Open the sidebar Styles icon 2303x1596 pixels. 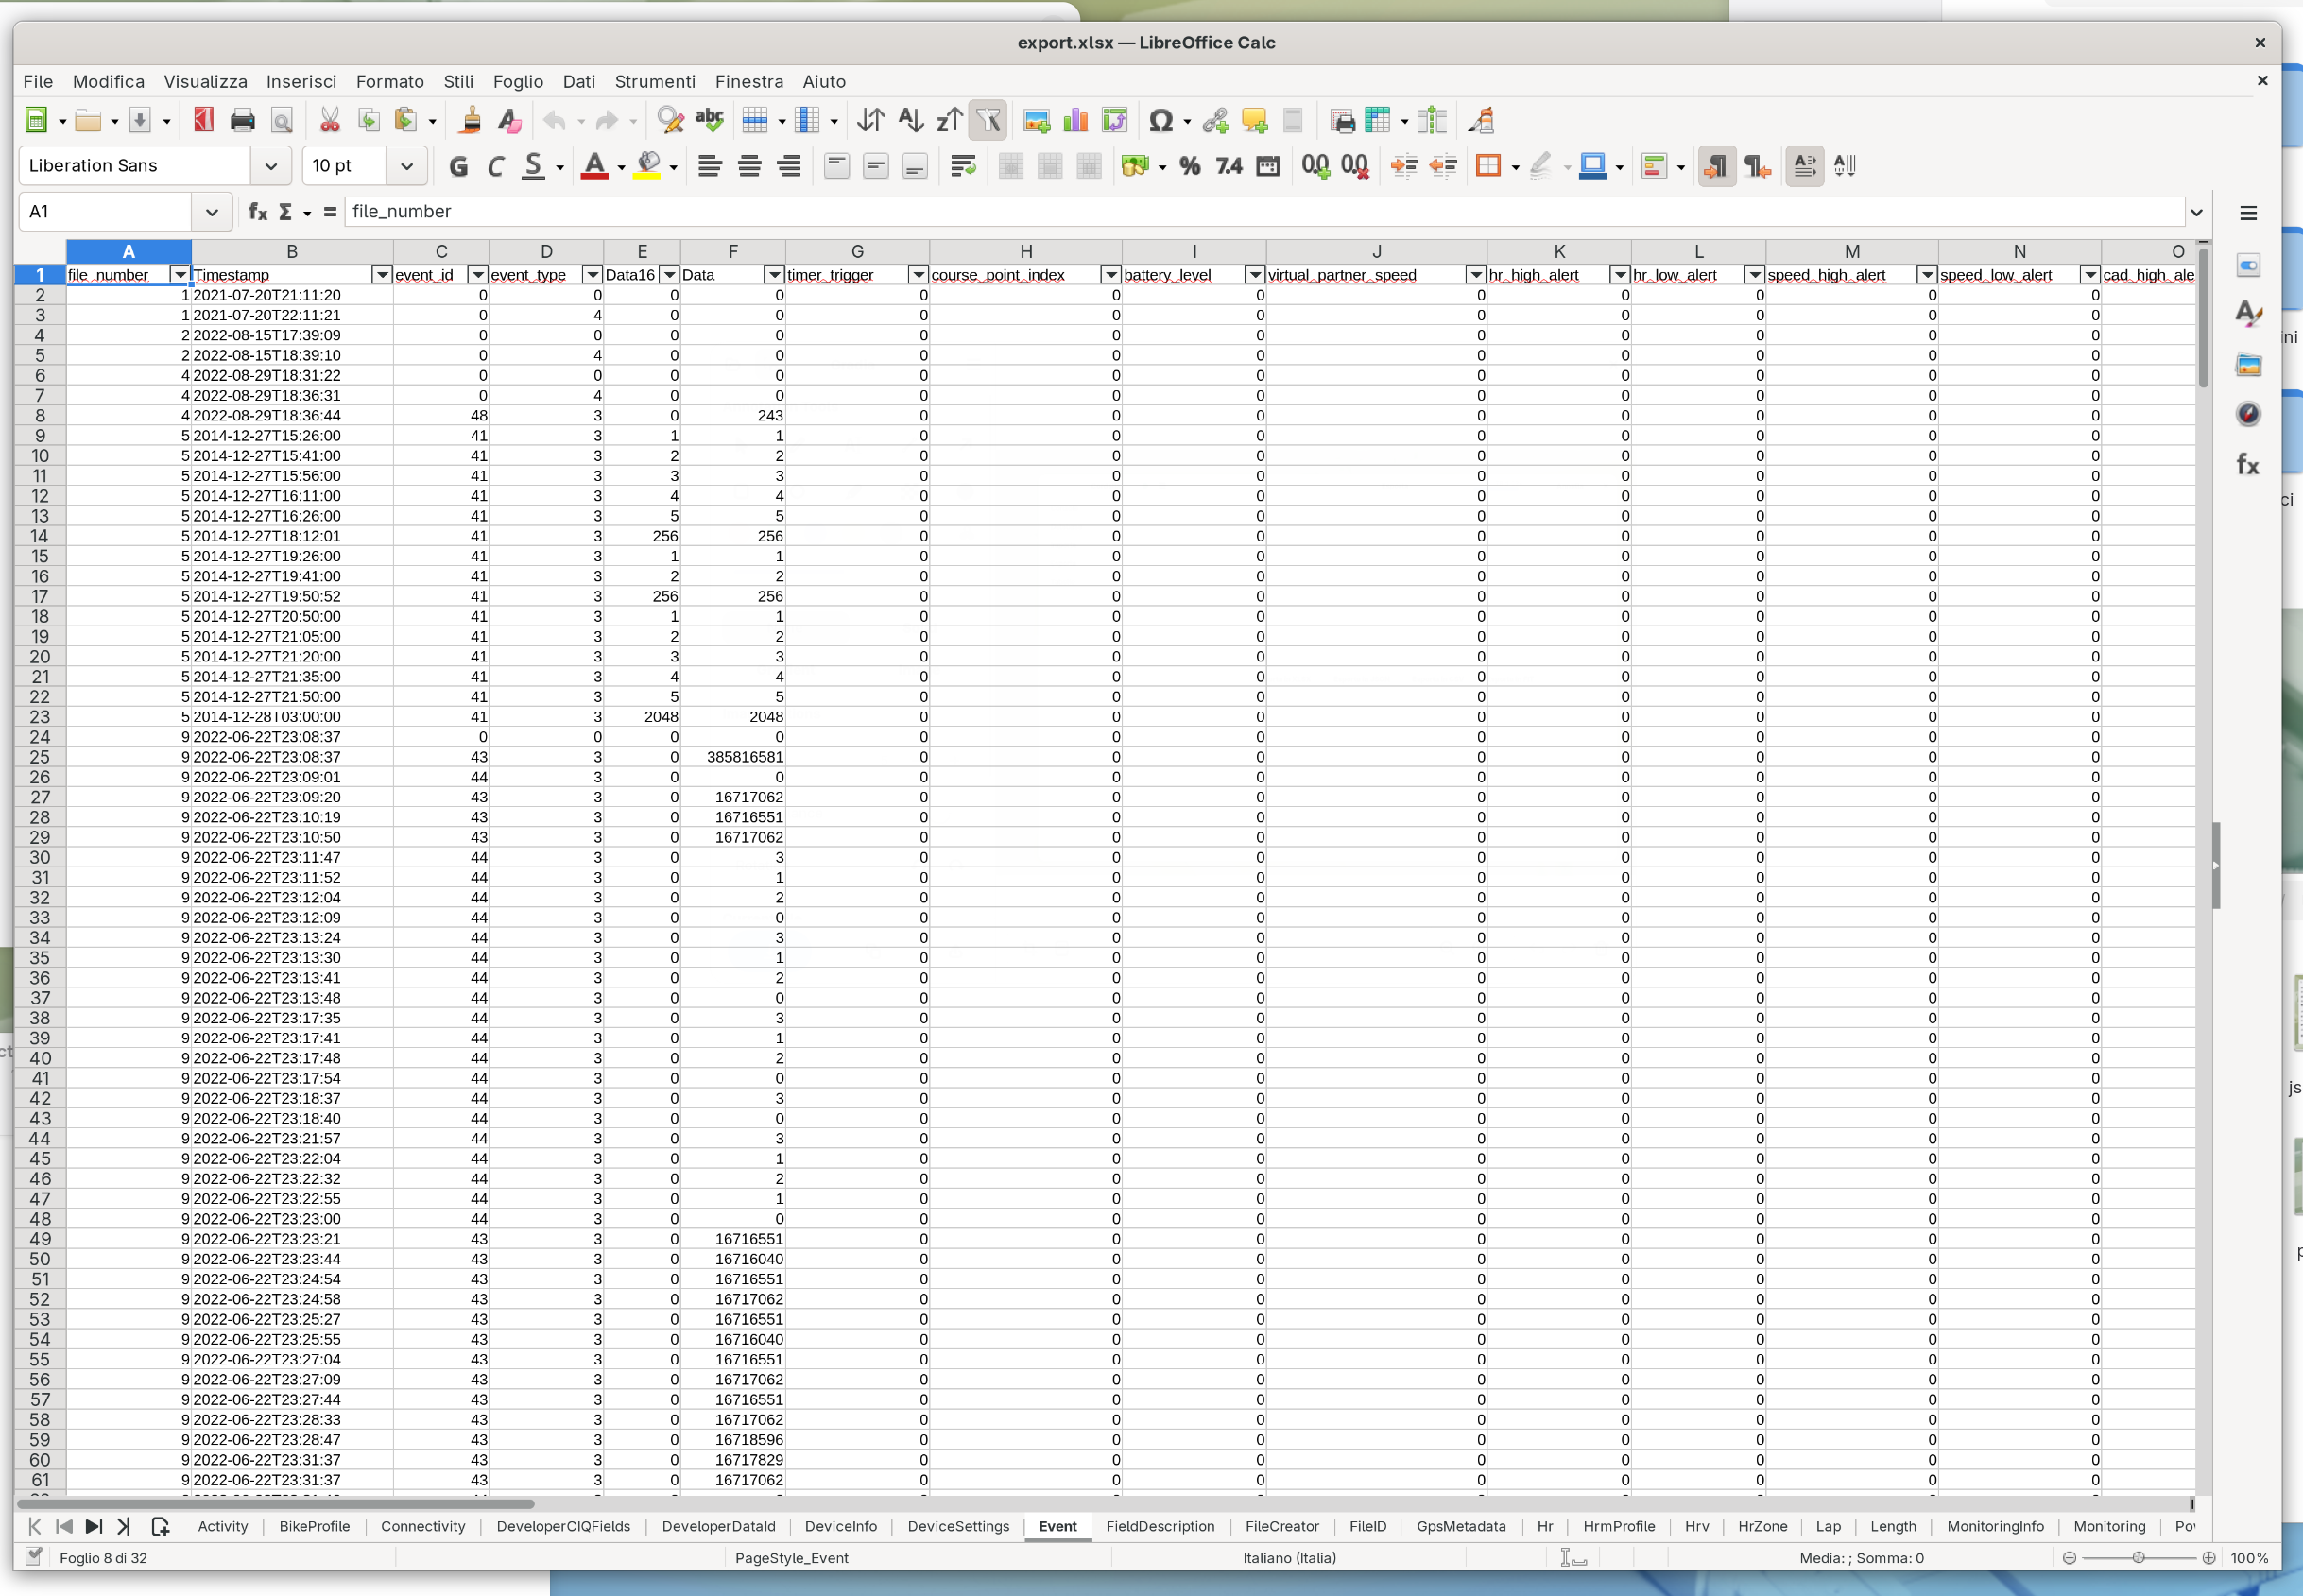(2248, 314)
